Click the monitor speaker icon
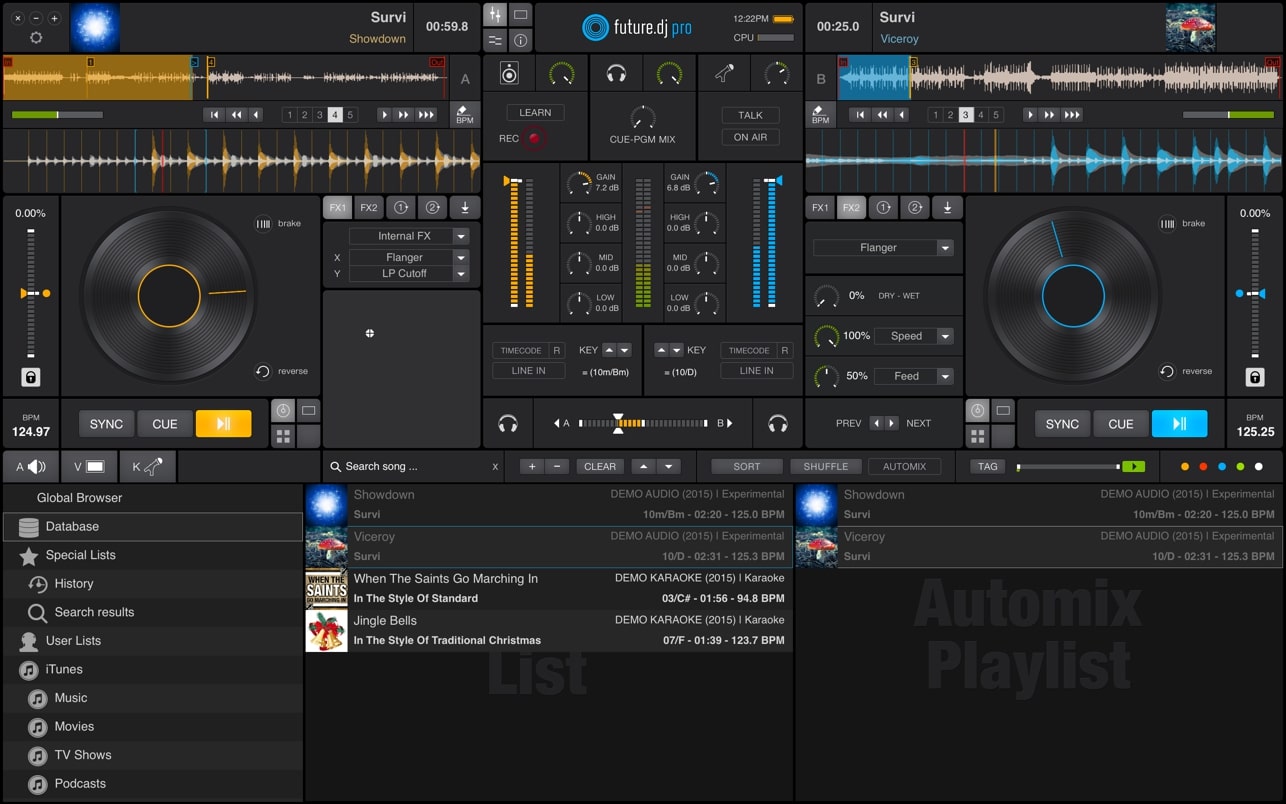Screen dimensions: 1286x804 509,72
